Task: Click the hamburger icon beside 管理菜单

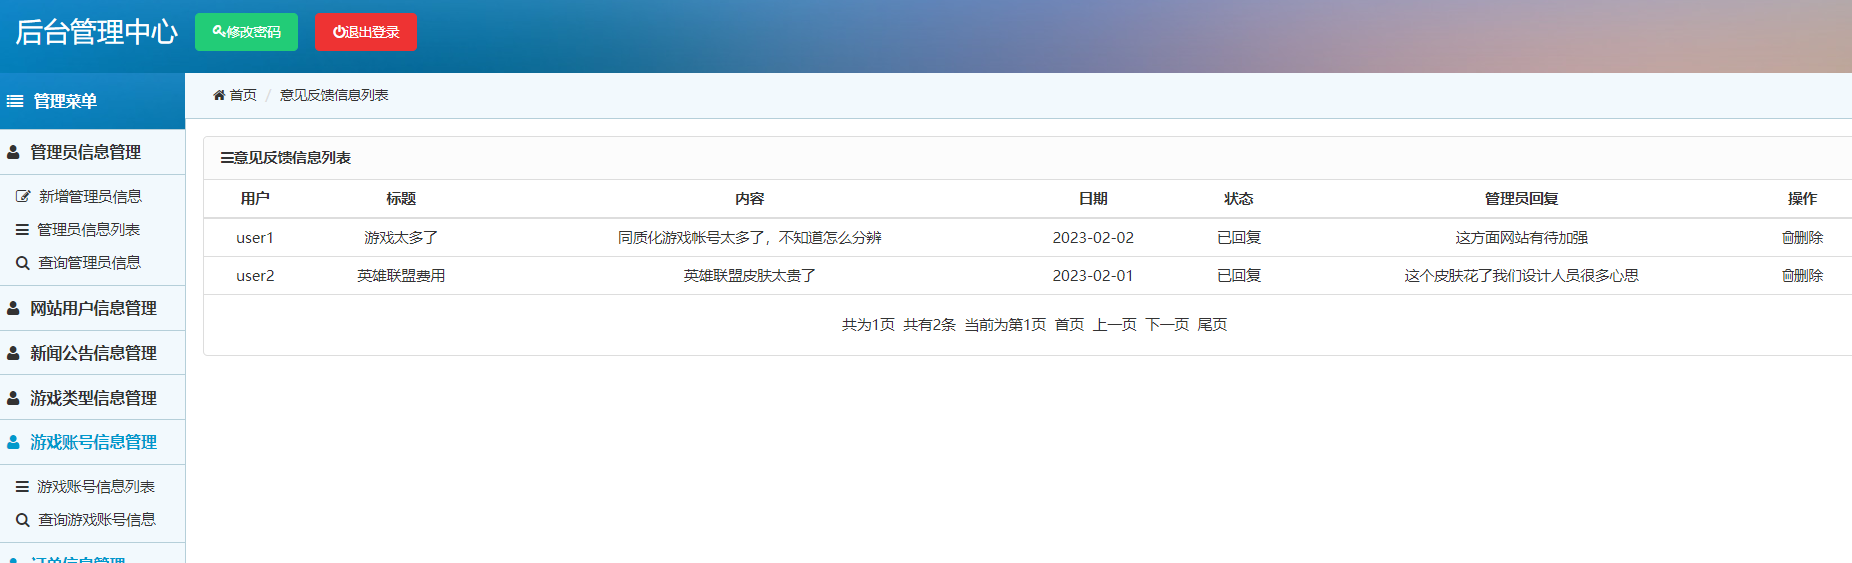Action: (x=15, y=101)
